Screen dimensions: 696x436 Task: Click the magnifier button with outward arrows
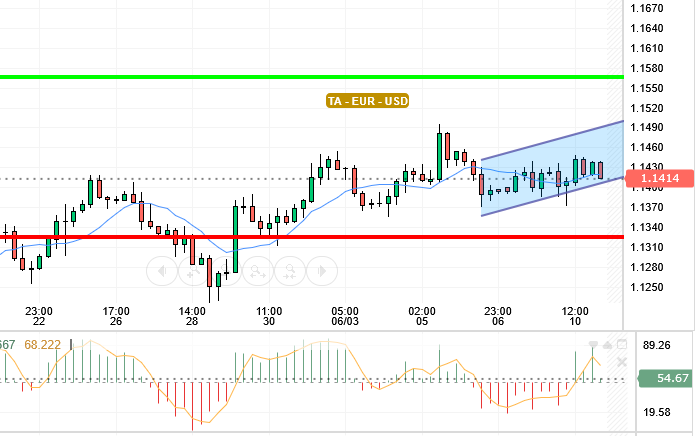[x=257, y=270]
